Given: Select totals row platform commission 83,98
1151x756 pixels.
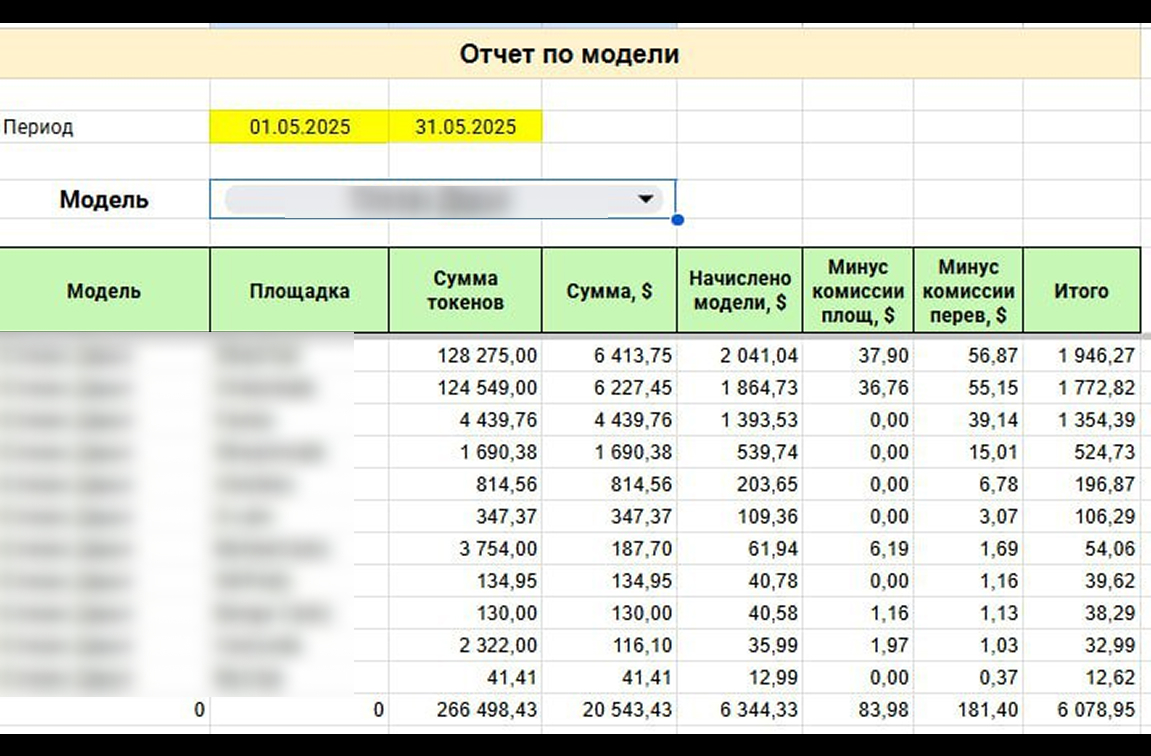Looking at the screenshot, I should click(x=858, y=710).
